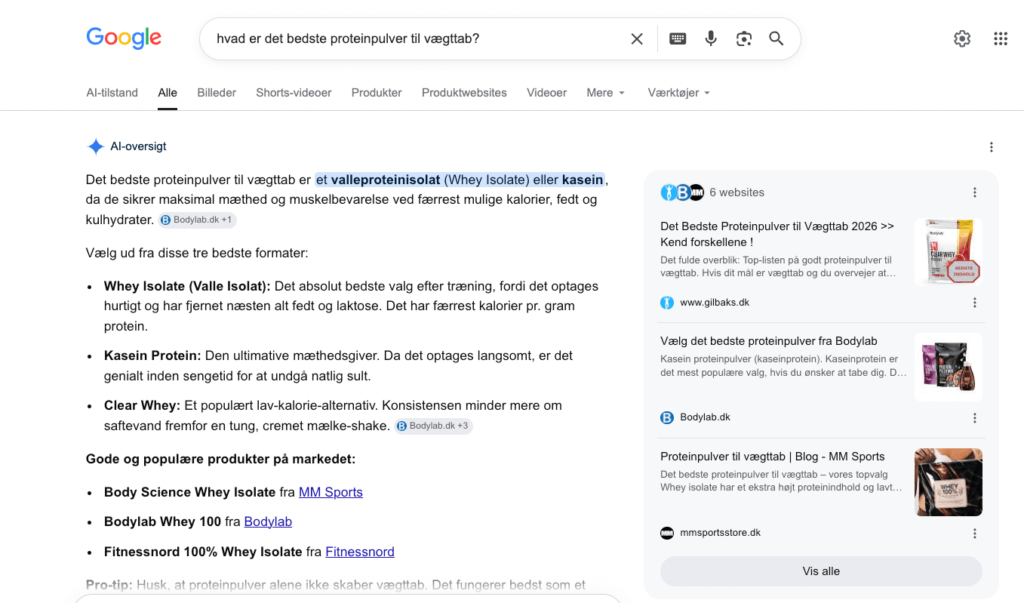Follow the Bodylab link
Image resolution: width=1024 pixels, height=603 pixels.
click(268, 521)
